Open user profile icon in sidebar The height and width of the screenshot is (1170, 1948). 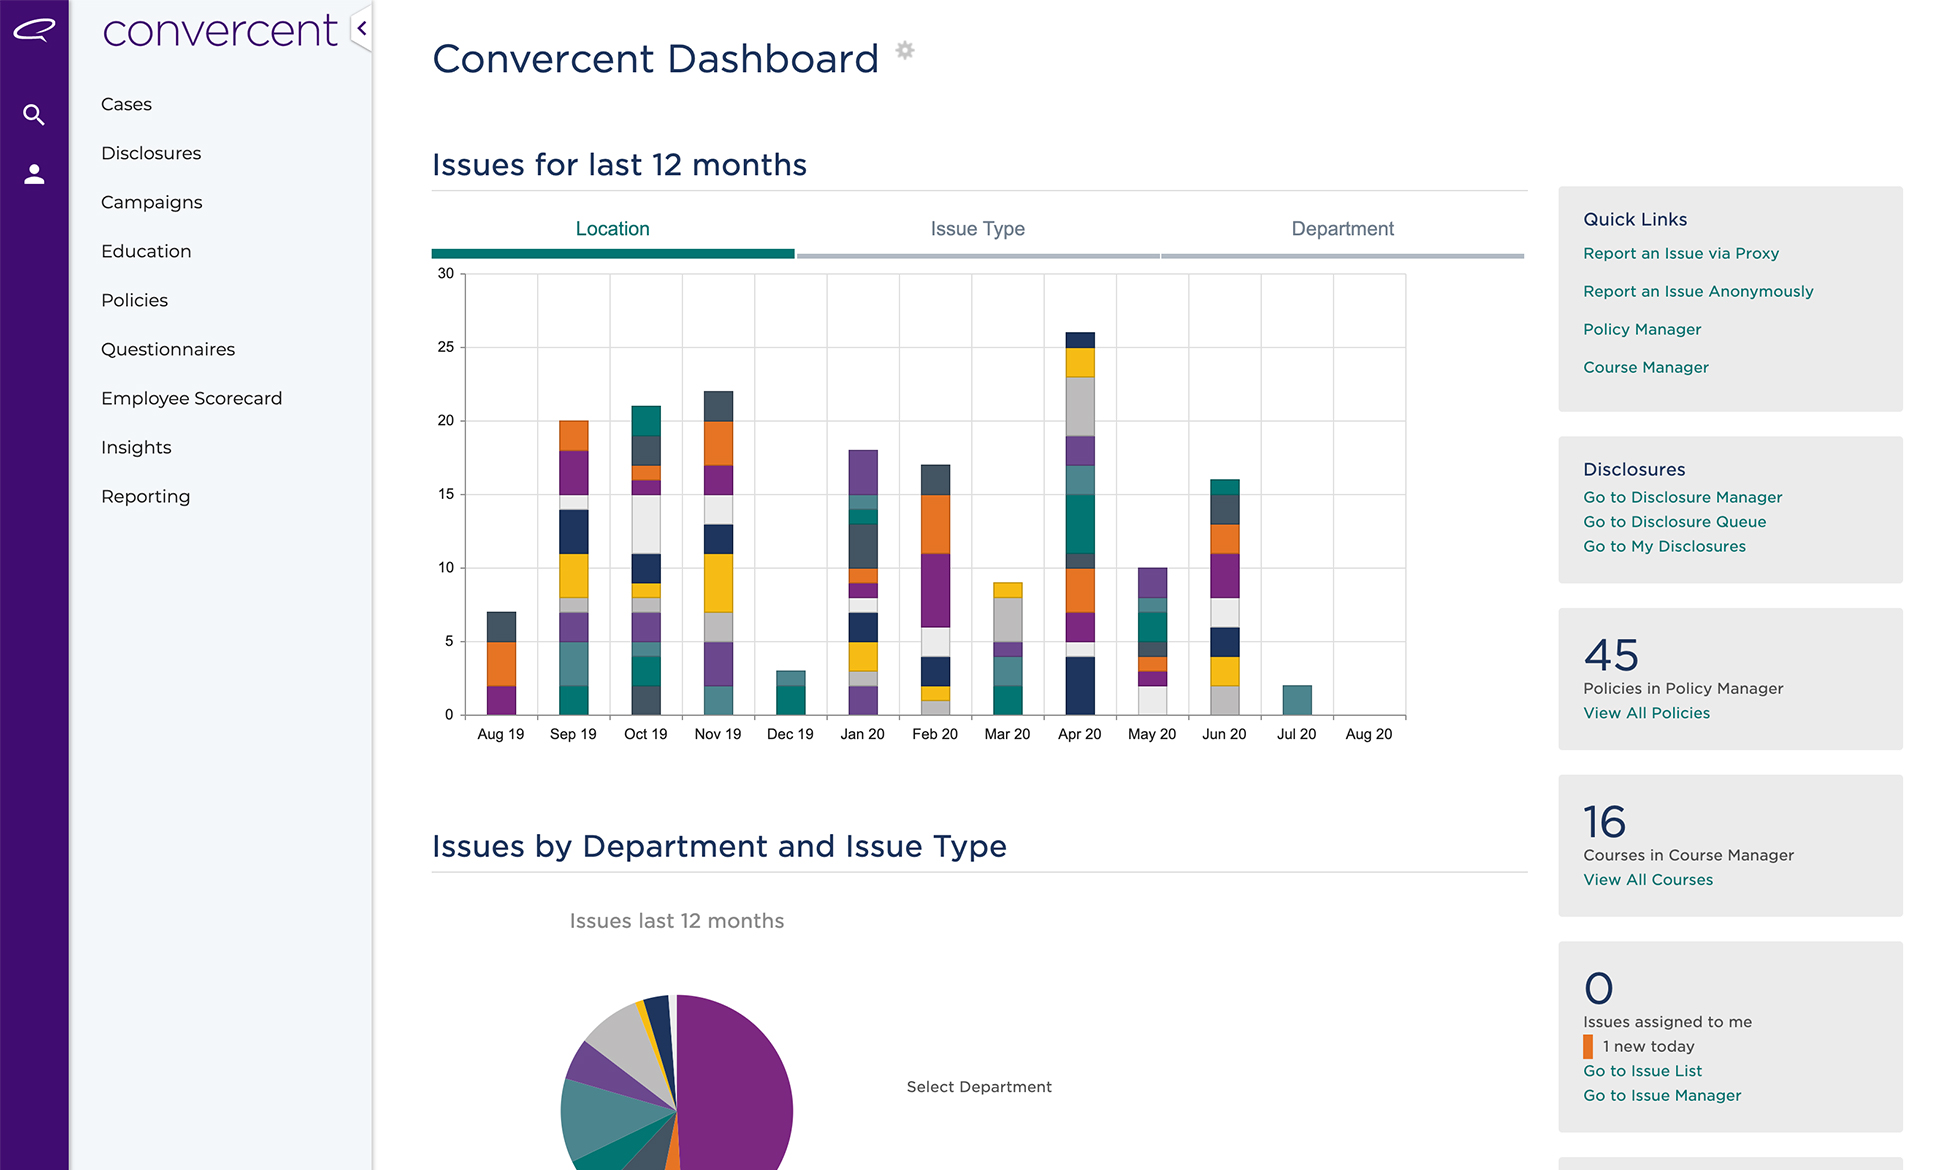[34, 174]
